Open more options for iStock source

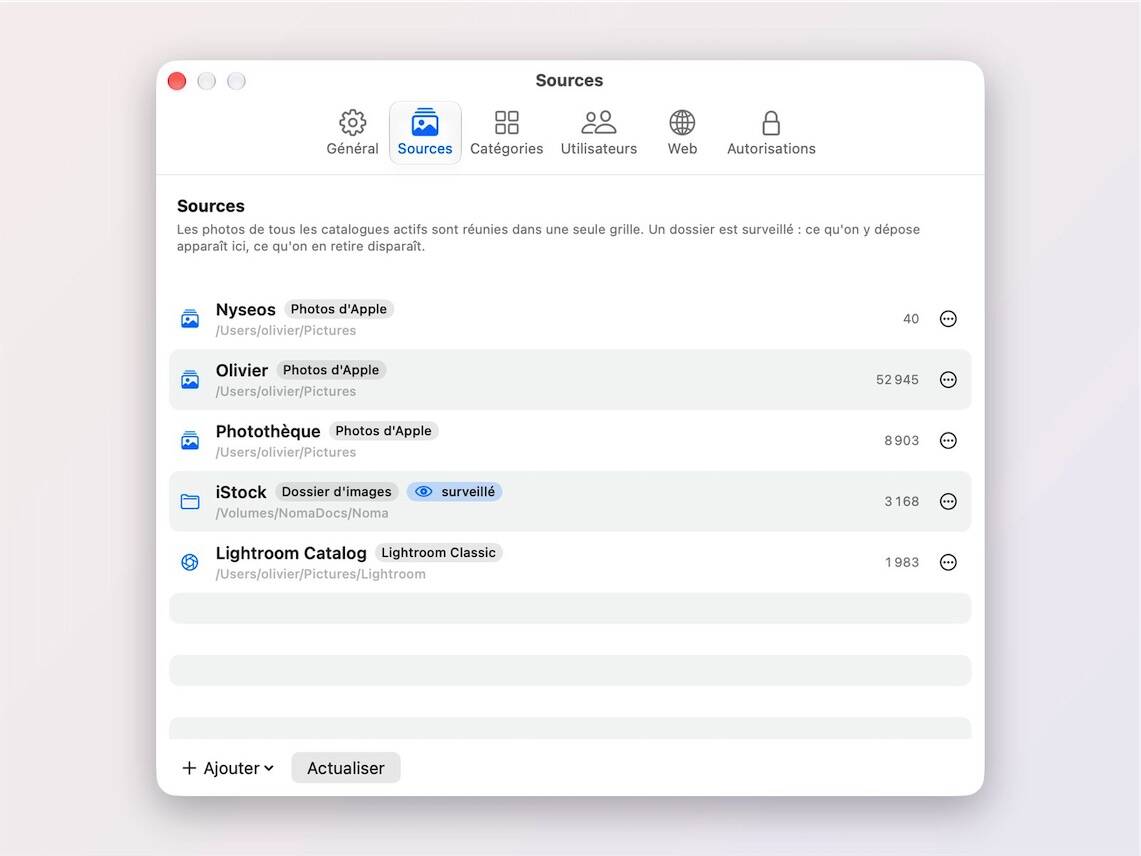point(948,502)
